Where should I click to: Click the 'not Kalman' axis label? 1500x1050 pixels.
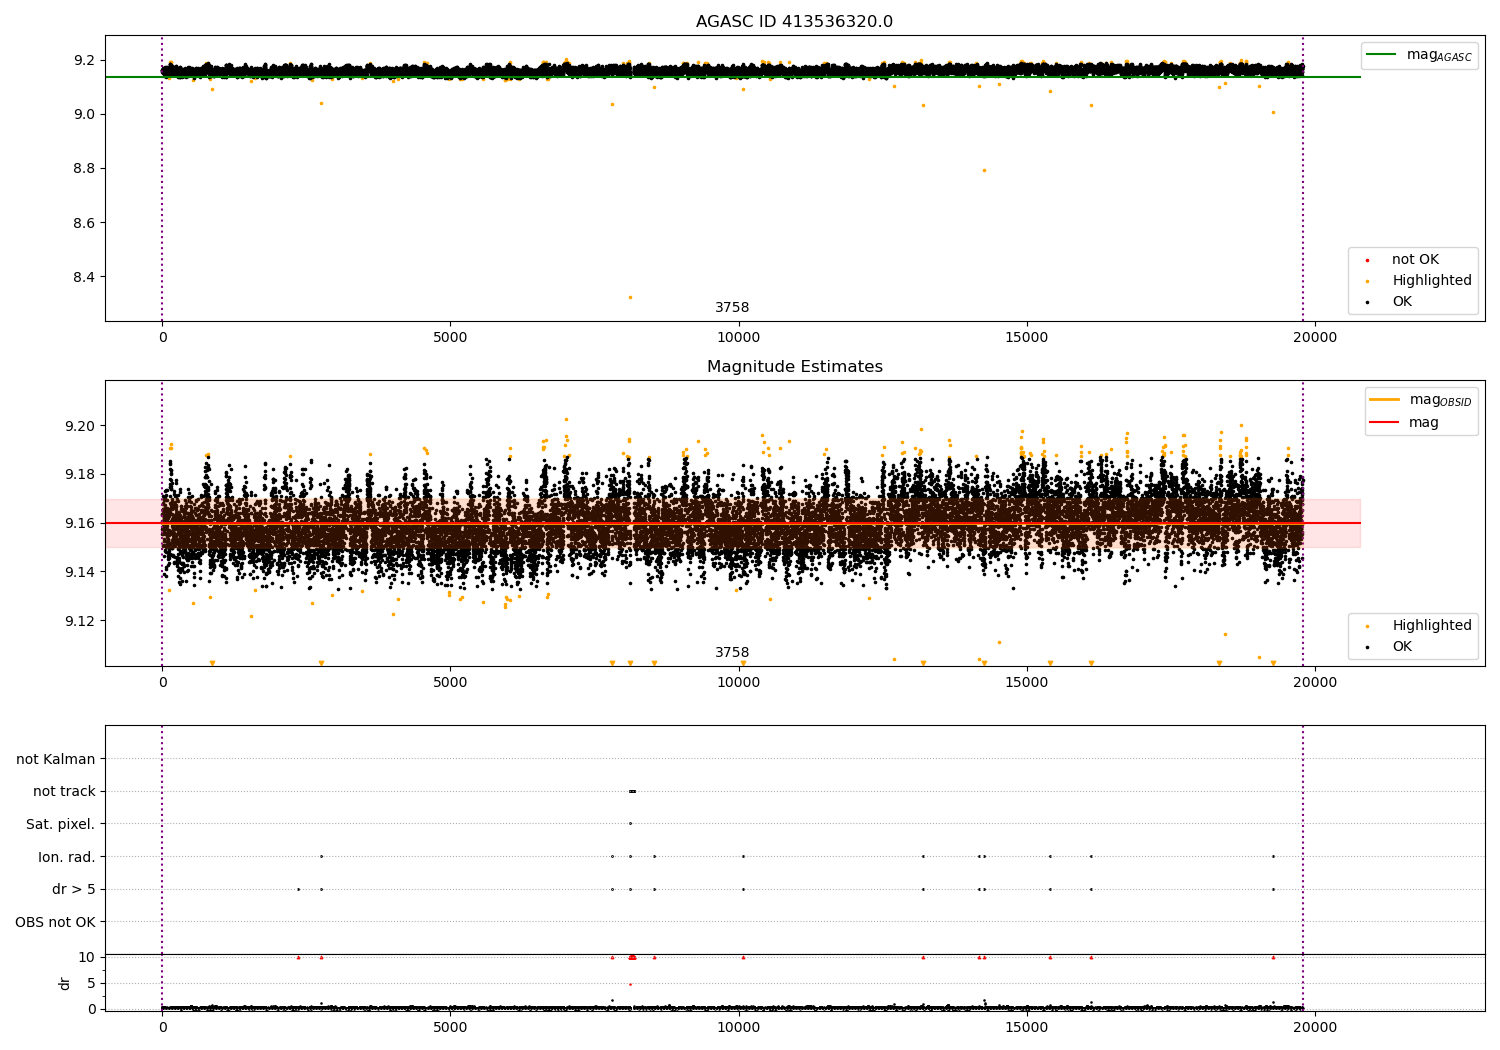tap(56, 759)
